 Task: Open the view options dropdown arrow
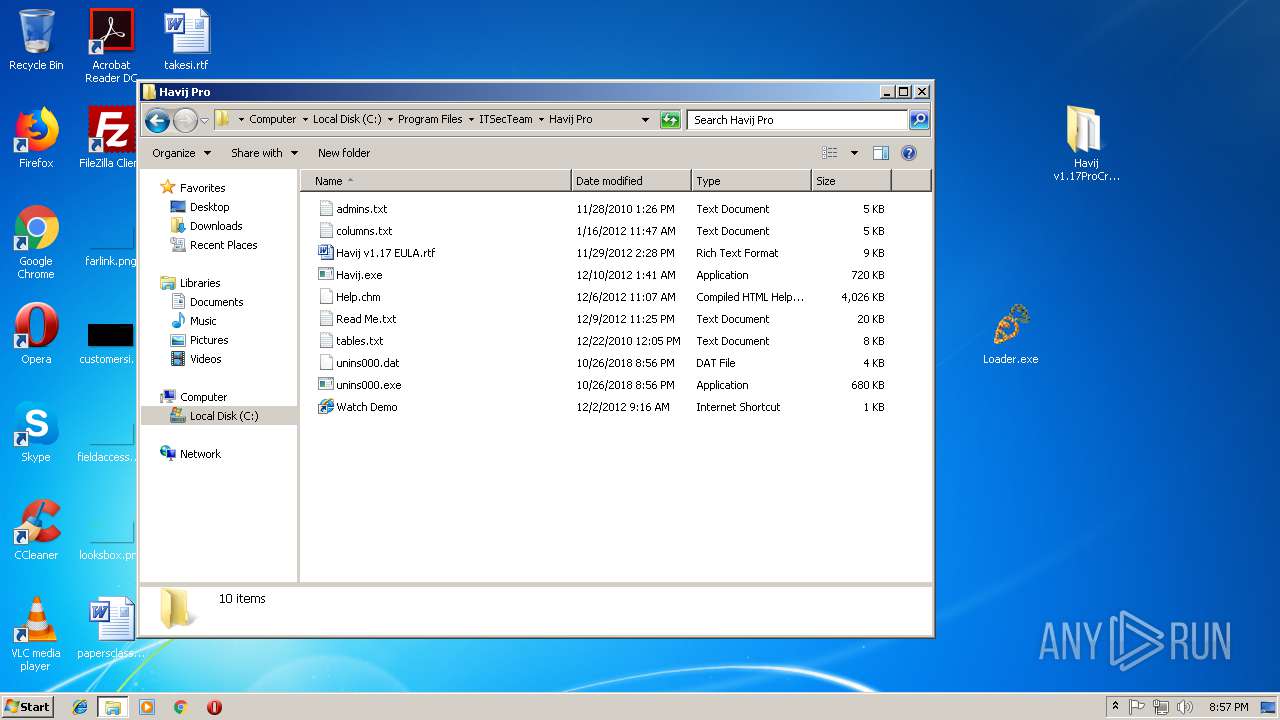pyautogui.click(x=854, y=153)
